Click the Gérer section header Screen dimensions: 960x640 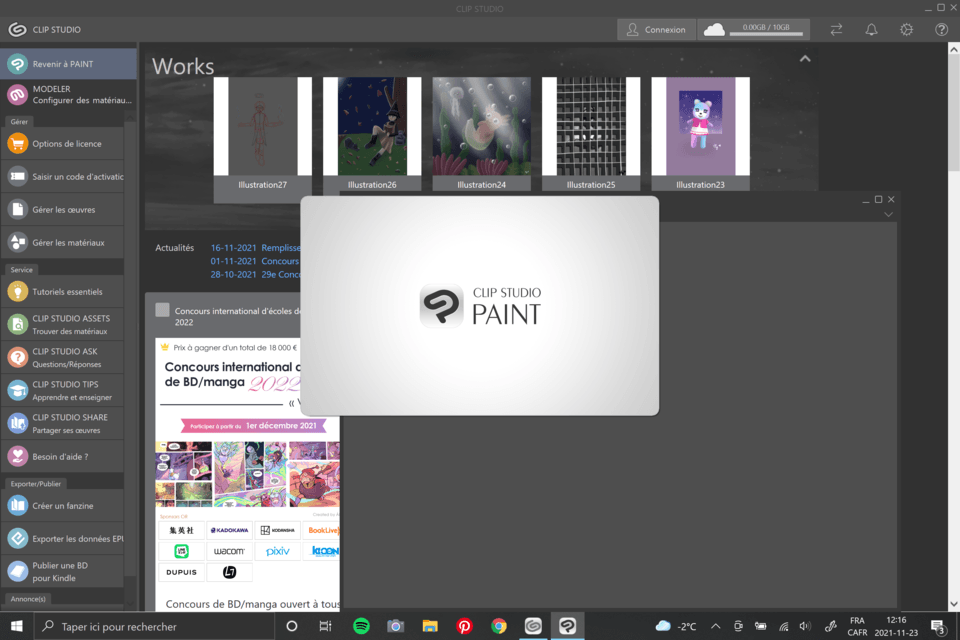point(19,121)
